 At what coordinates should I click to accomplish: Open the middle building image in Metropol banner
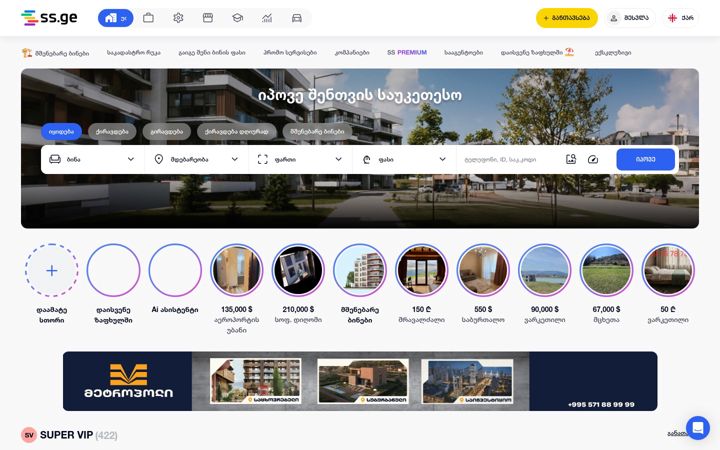(x=363, y=381)
